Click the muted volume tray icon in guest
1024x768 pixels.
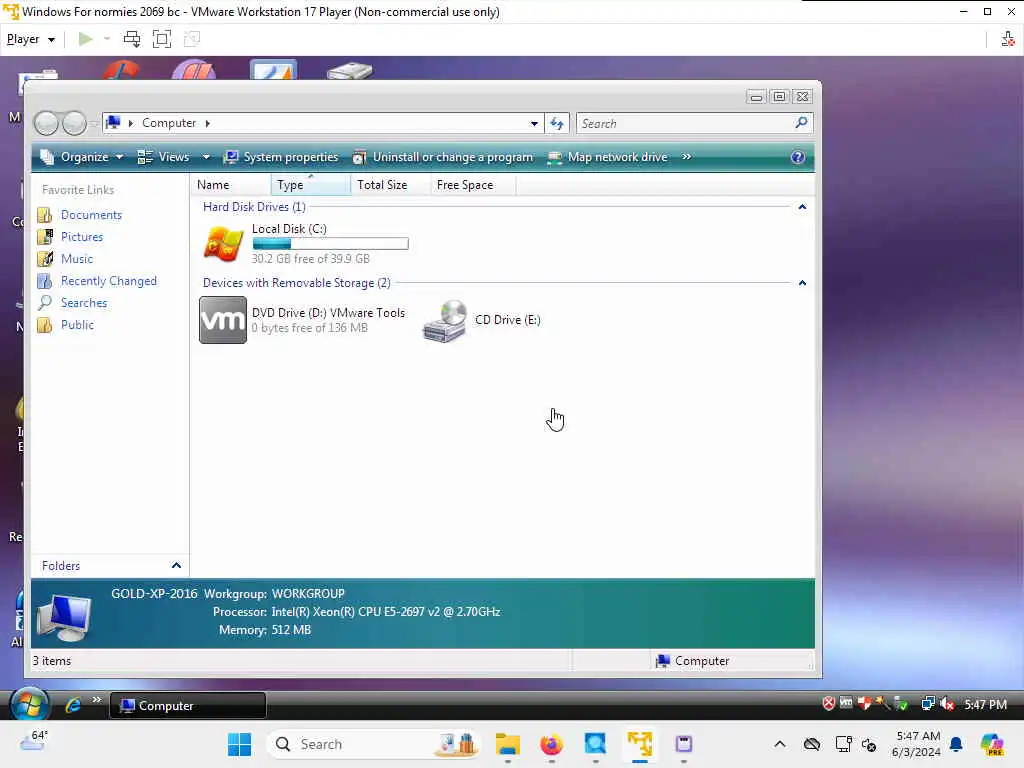point(947,704)
